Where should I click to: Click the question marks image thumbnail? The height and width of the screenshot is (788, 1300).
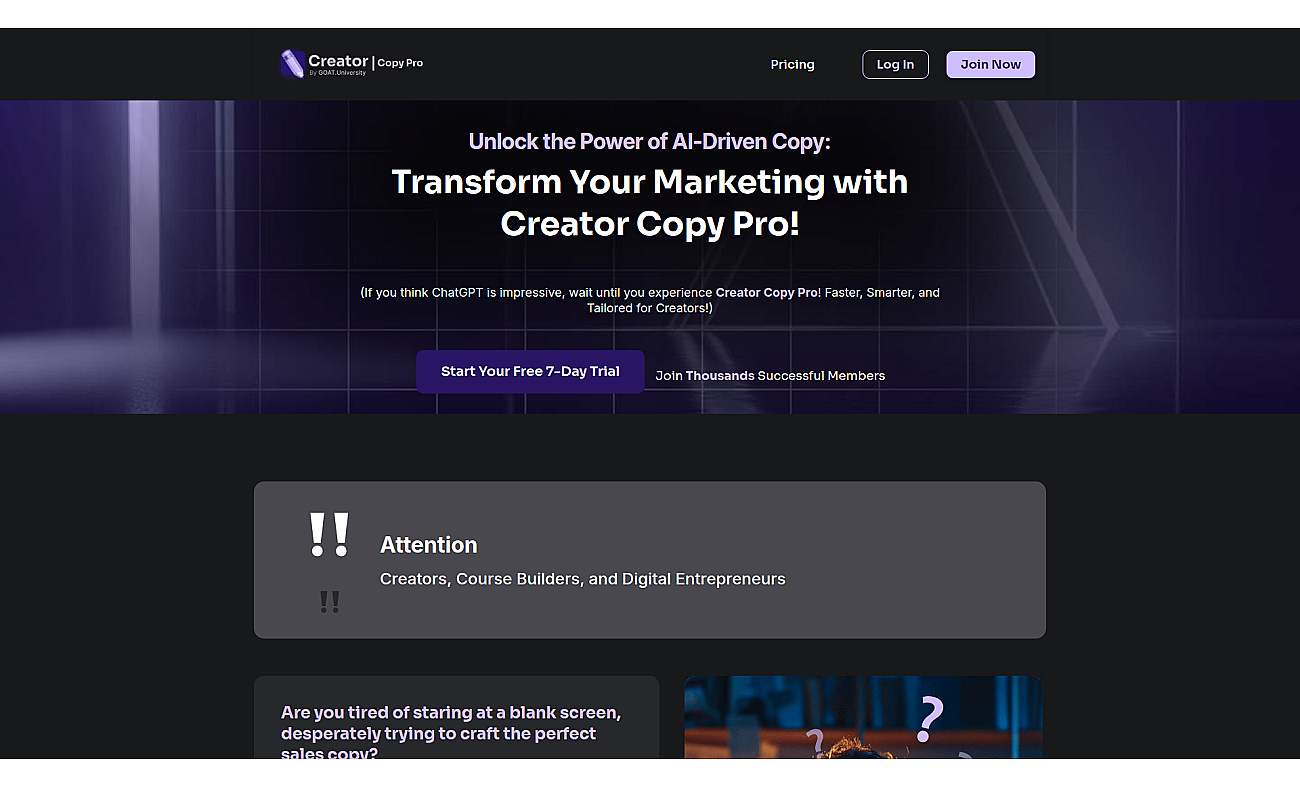[864, 717]
